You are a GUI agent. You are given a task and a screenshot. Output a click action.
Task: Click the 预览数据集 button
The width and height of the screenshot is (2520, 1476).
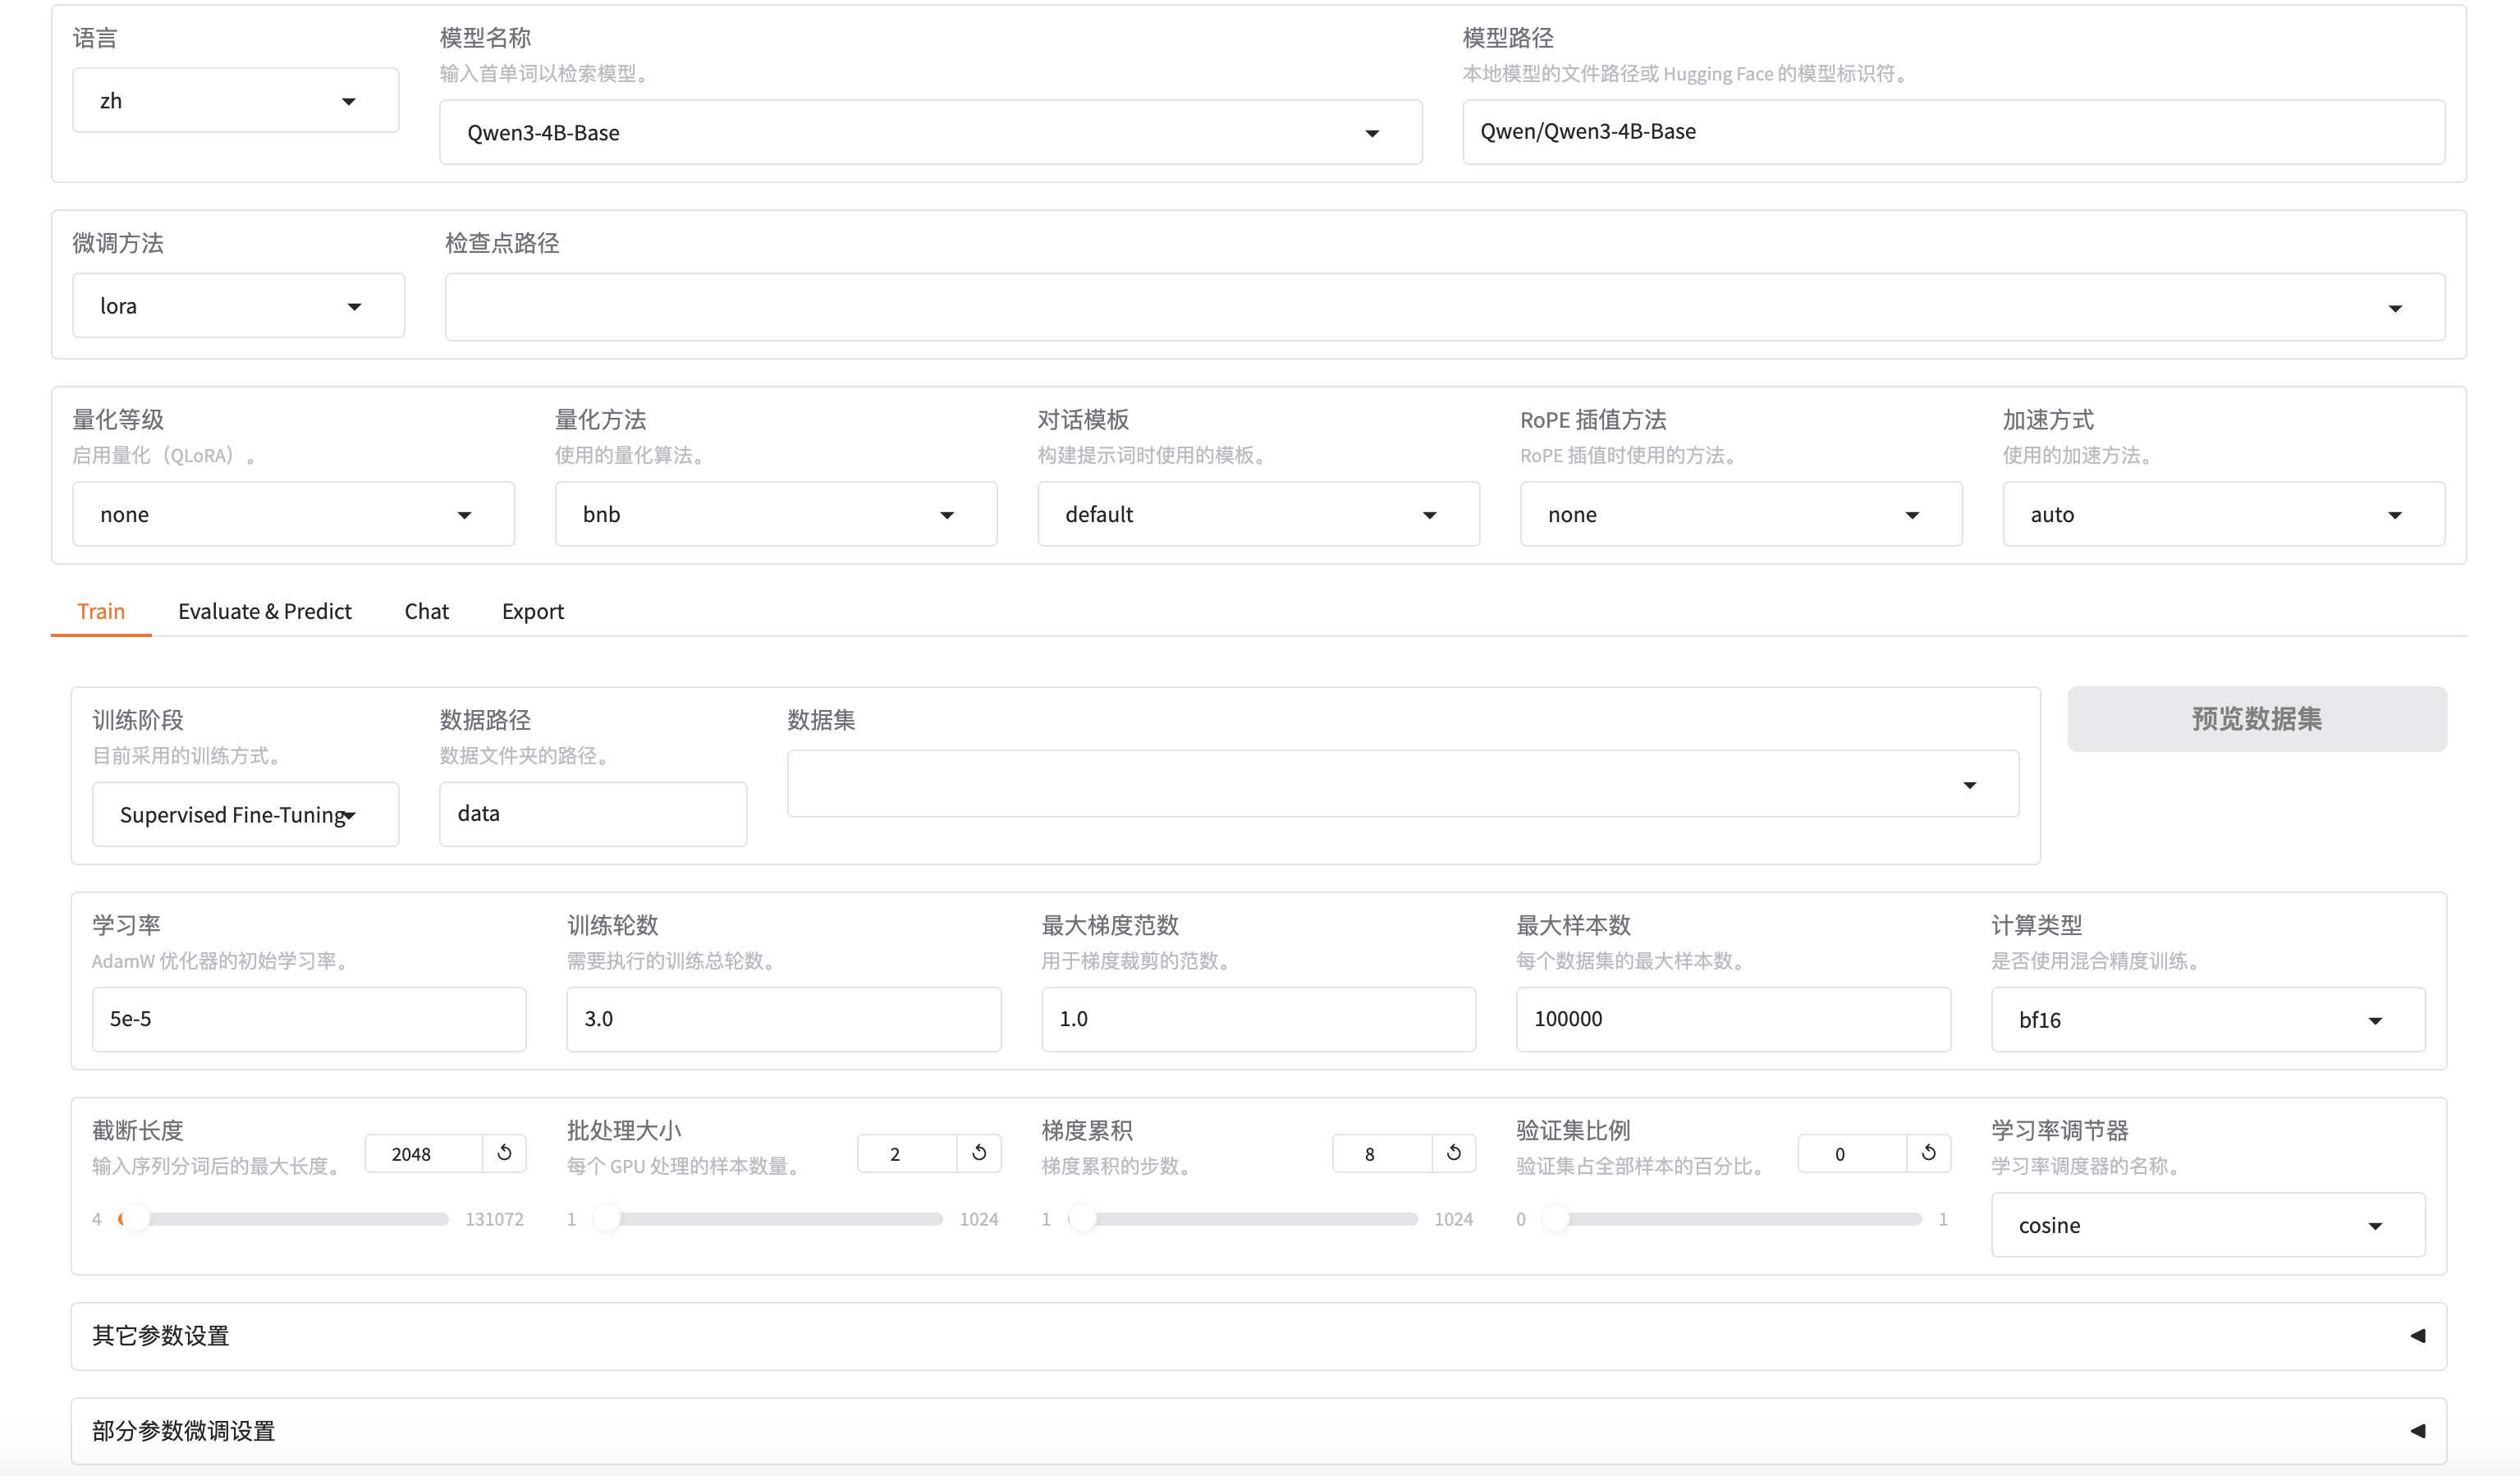2257,719
